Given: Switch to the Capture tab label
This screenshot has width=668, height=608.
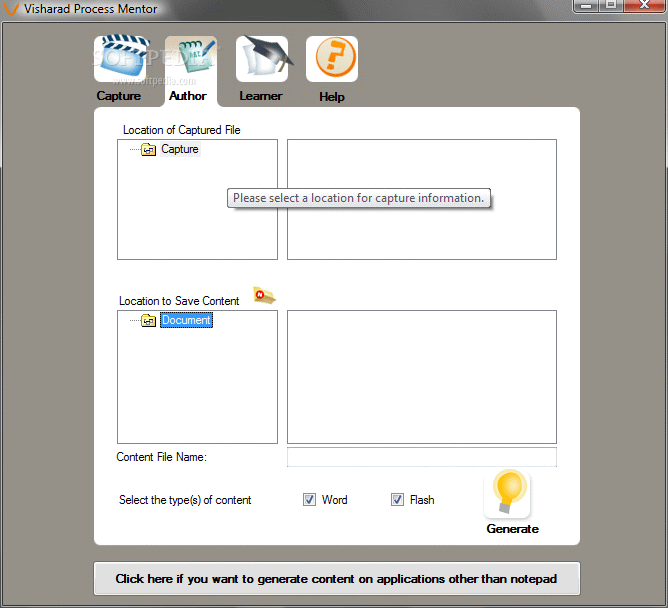Looking at the screenshot, I should click(118, 96).
